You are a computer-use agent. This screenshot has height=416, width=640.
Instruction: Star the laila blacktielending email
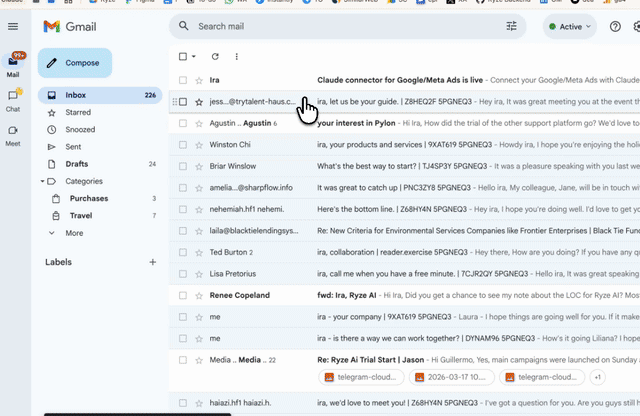199,231
